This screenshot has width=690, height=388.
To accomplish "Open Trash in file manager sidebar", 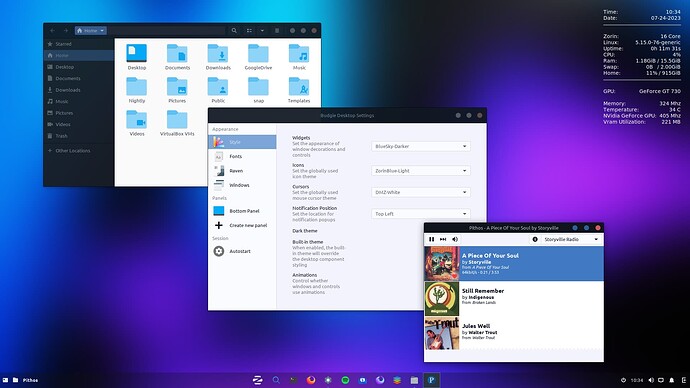I will click(79, 136).
